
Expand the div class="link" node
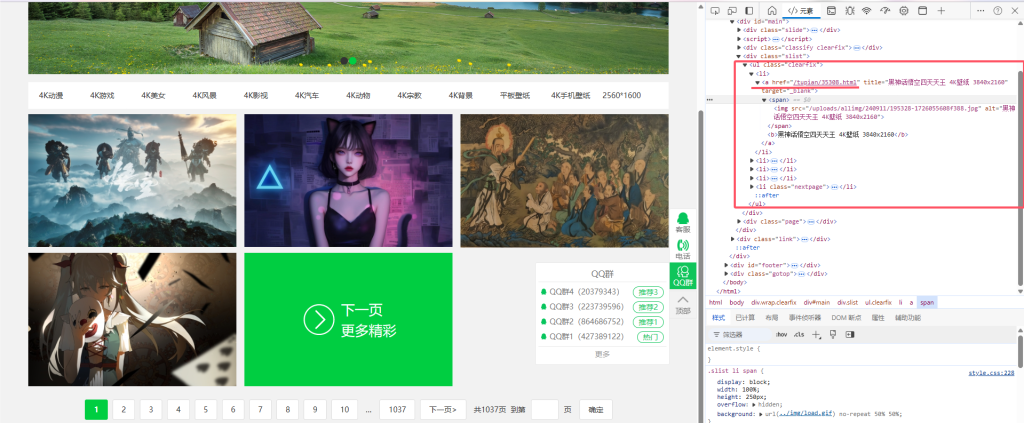coord(732,240)
